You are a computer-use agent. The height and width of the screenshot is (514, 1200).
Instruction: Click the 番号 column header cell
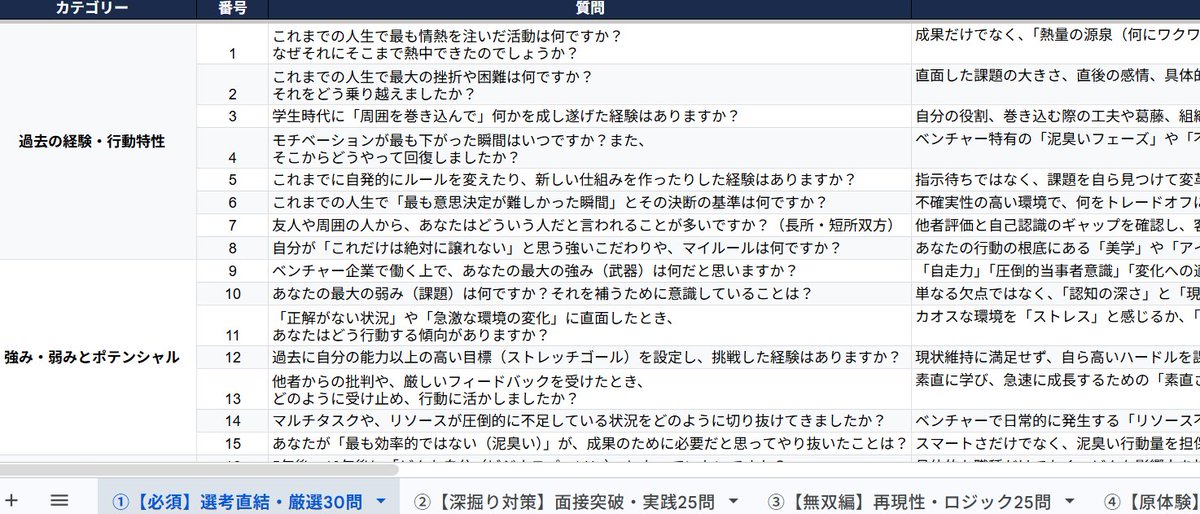click(232, 8)
